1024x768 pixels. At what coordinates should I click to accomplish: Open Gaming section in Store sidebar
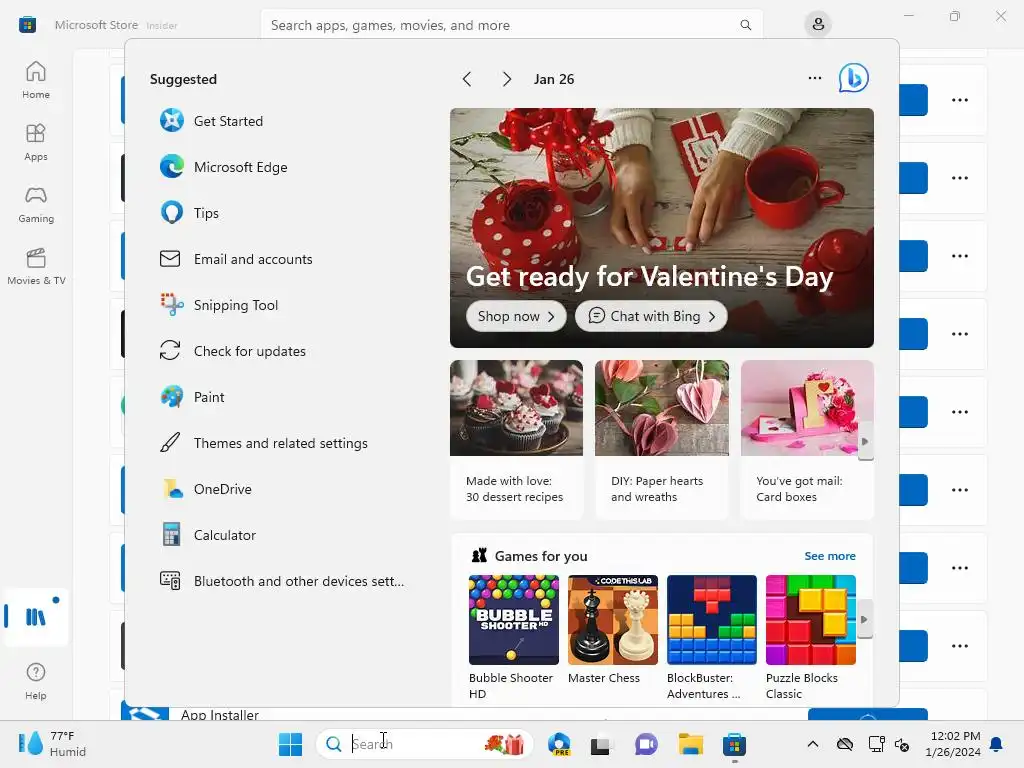36,204
